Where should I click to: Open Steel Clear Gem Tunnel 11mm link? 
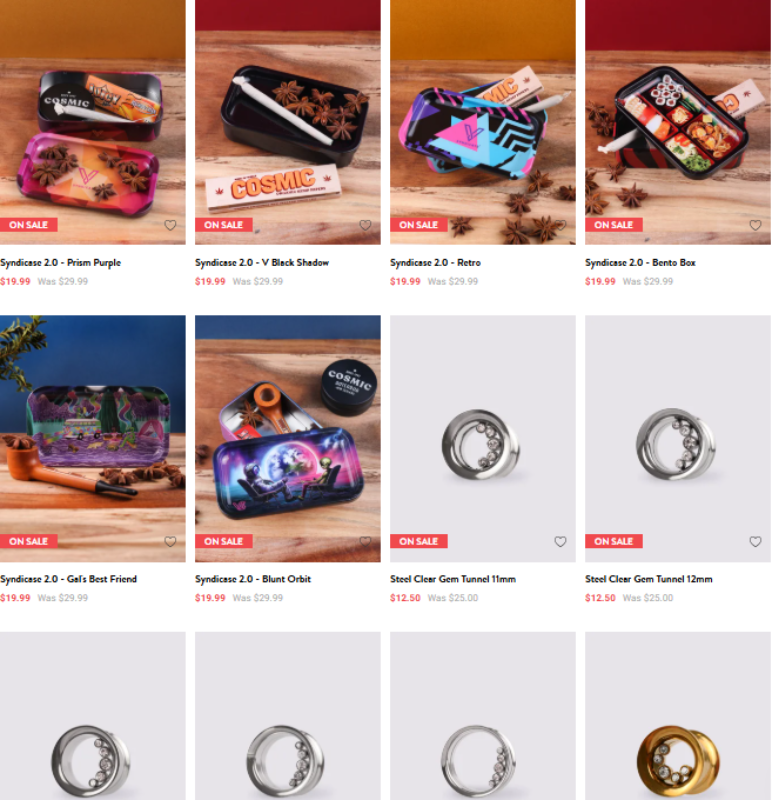tap(453, 579)
